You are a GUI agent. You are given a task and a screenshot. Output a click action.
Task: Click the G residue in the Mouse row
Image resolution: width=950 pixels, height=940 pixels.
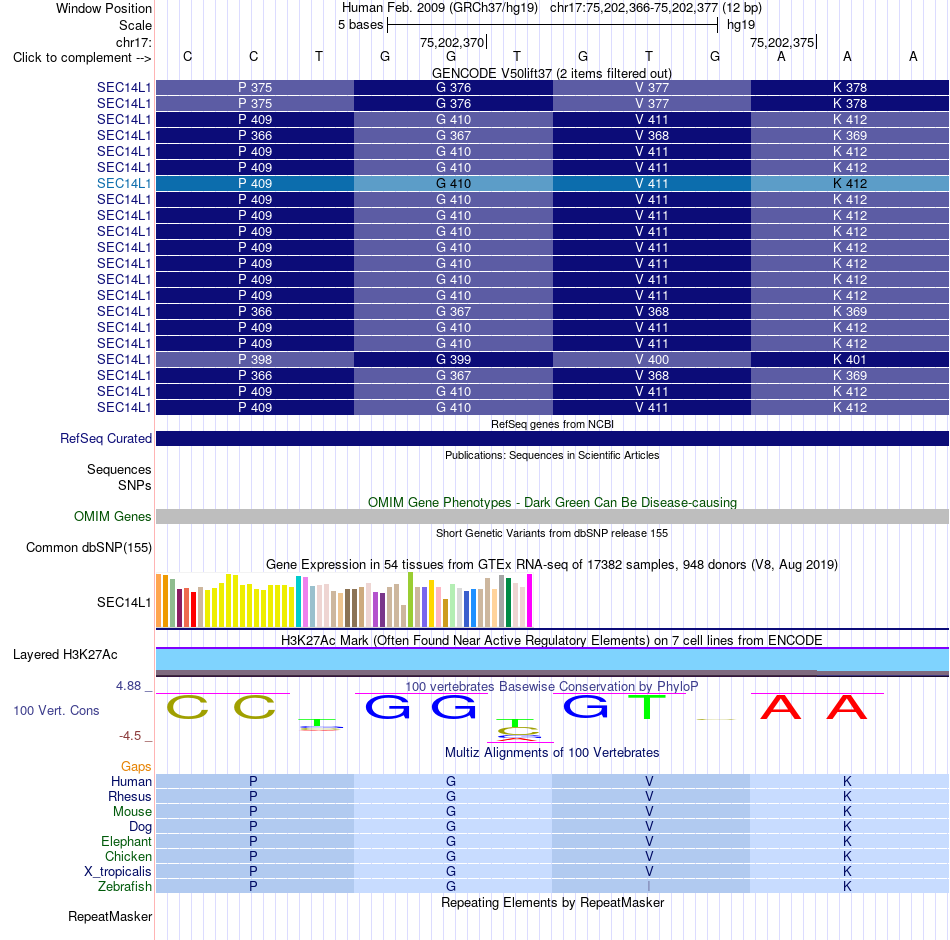pyautogui.click(x=451, y=812)
